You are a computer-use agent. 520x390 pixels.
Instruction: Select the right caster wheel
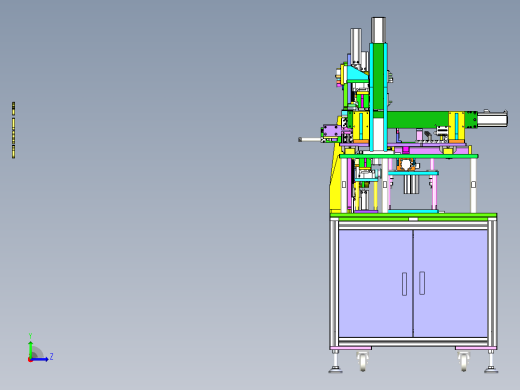pos(463,361)
